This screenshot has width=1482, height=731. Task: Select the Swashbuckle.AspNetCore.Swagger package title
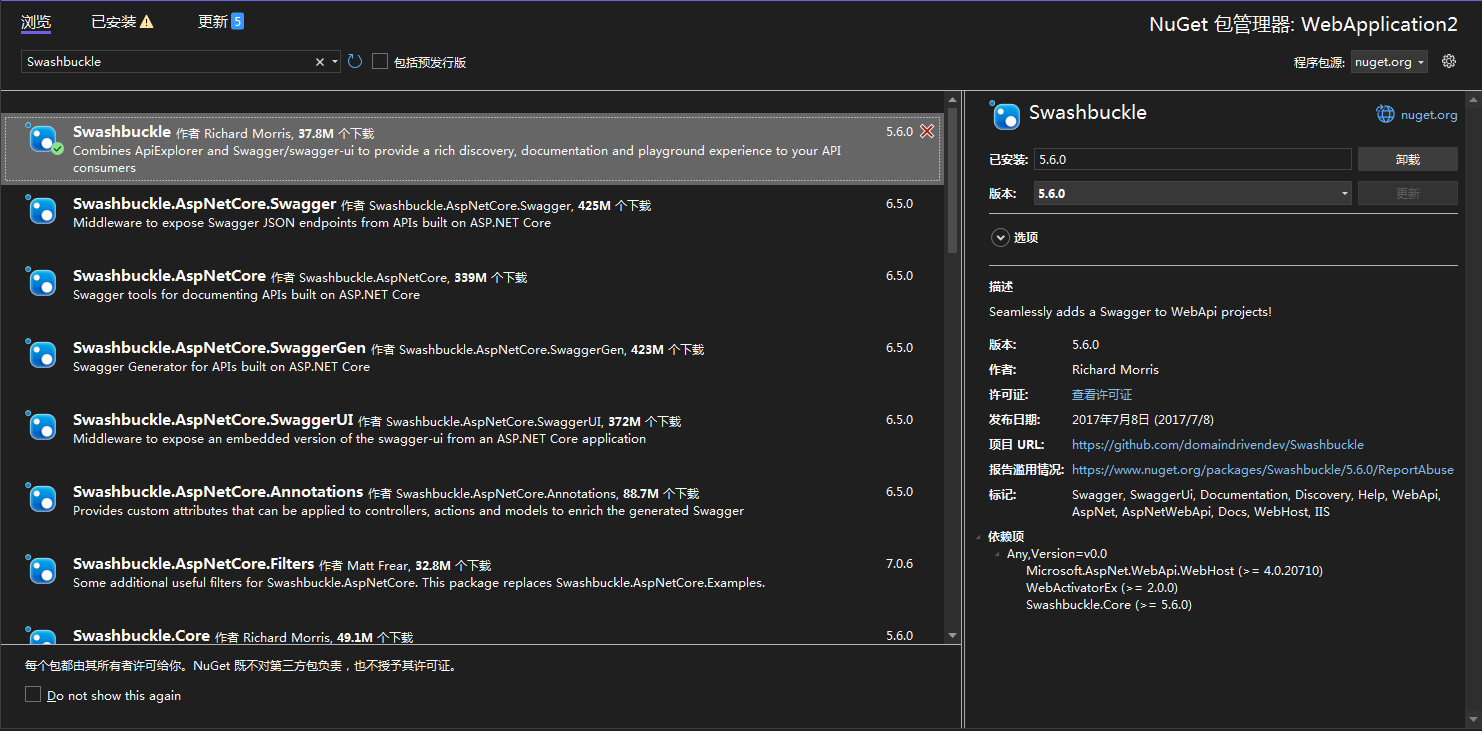click(x=204, y=204)
